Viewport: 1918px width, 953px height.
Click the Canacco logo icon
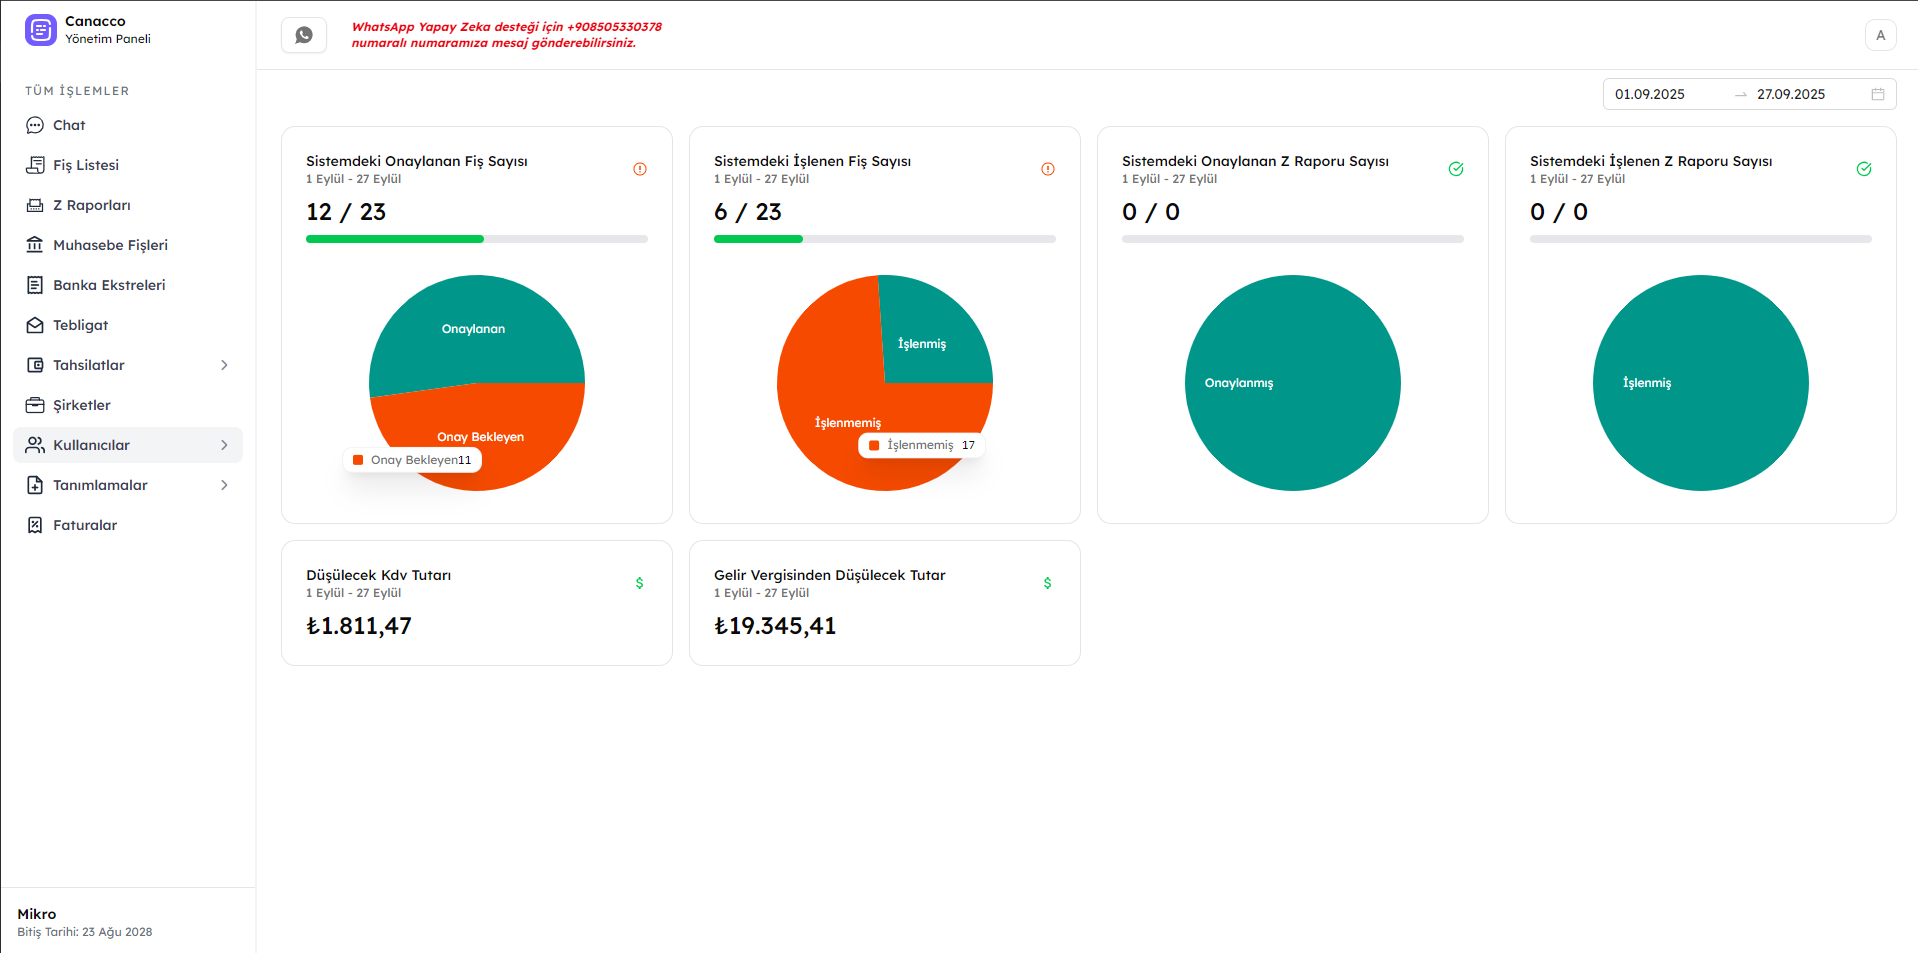(x=41, y=30)
